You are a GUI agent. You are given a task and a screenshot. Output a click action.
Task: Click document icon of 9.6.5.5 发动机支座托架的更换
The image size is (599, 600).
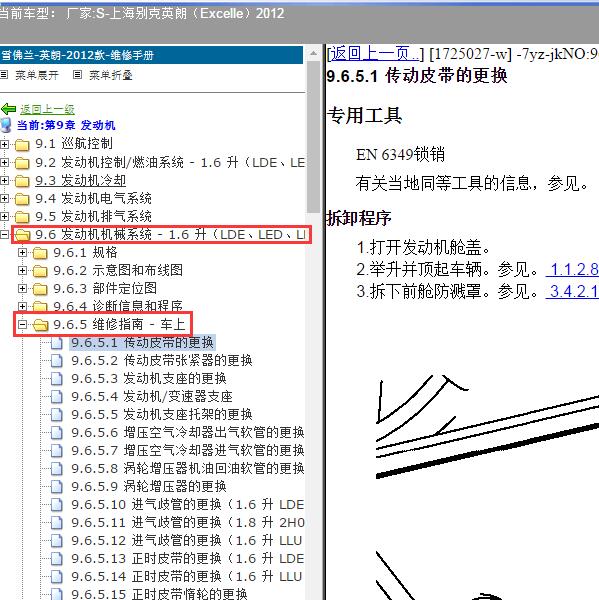tap(57, 415)
